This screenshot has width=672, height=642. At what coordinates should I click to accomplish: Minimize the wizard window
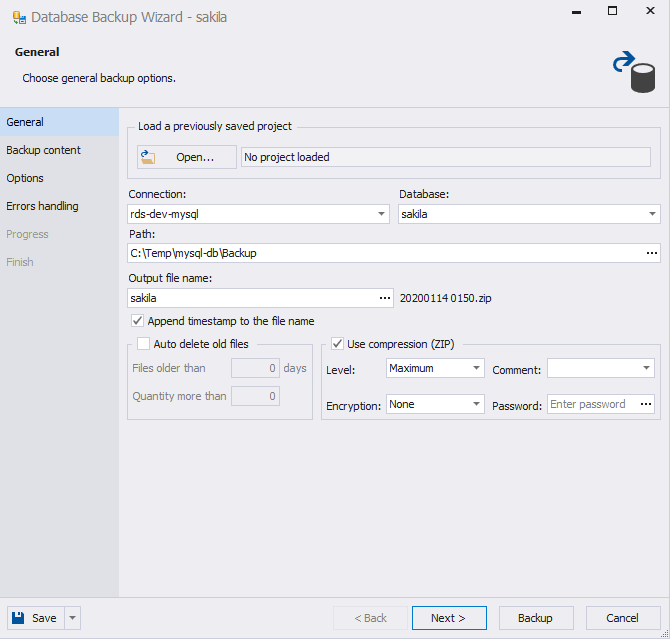point(576,12)
